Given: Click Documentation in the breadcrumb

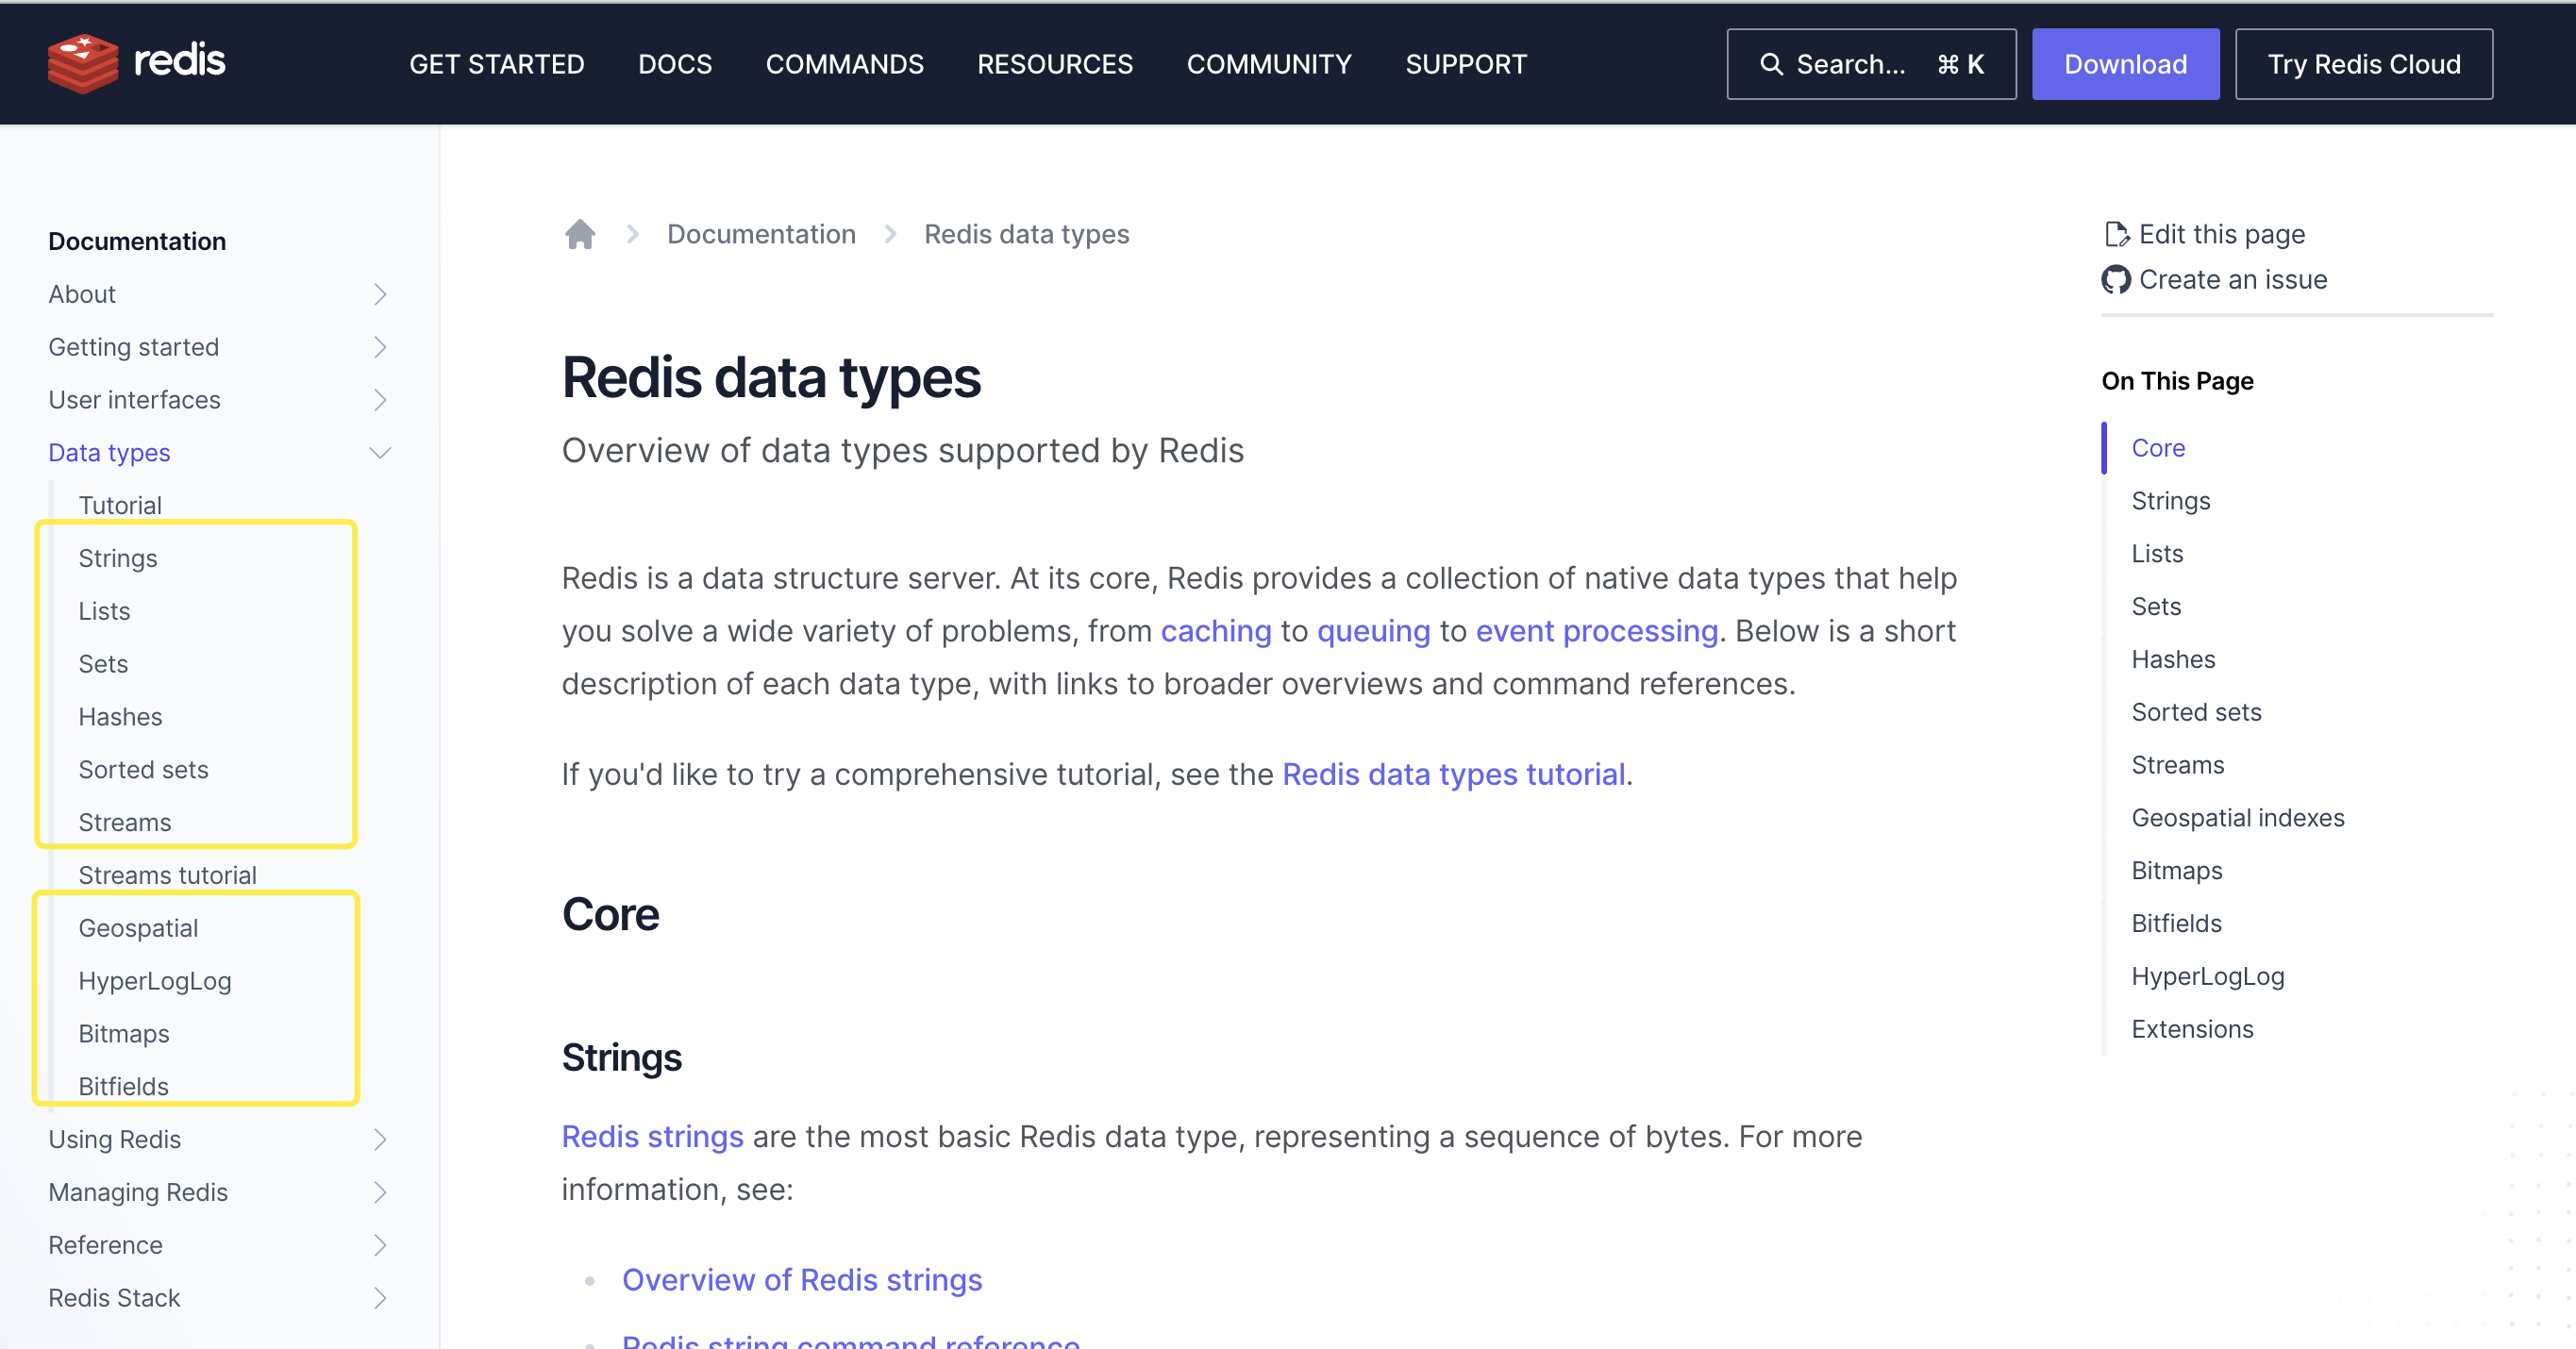Looking at the screenshot, I should pyautogui.click(x=761, y=234).
